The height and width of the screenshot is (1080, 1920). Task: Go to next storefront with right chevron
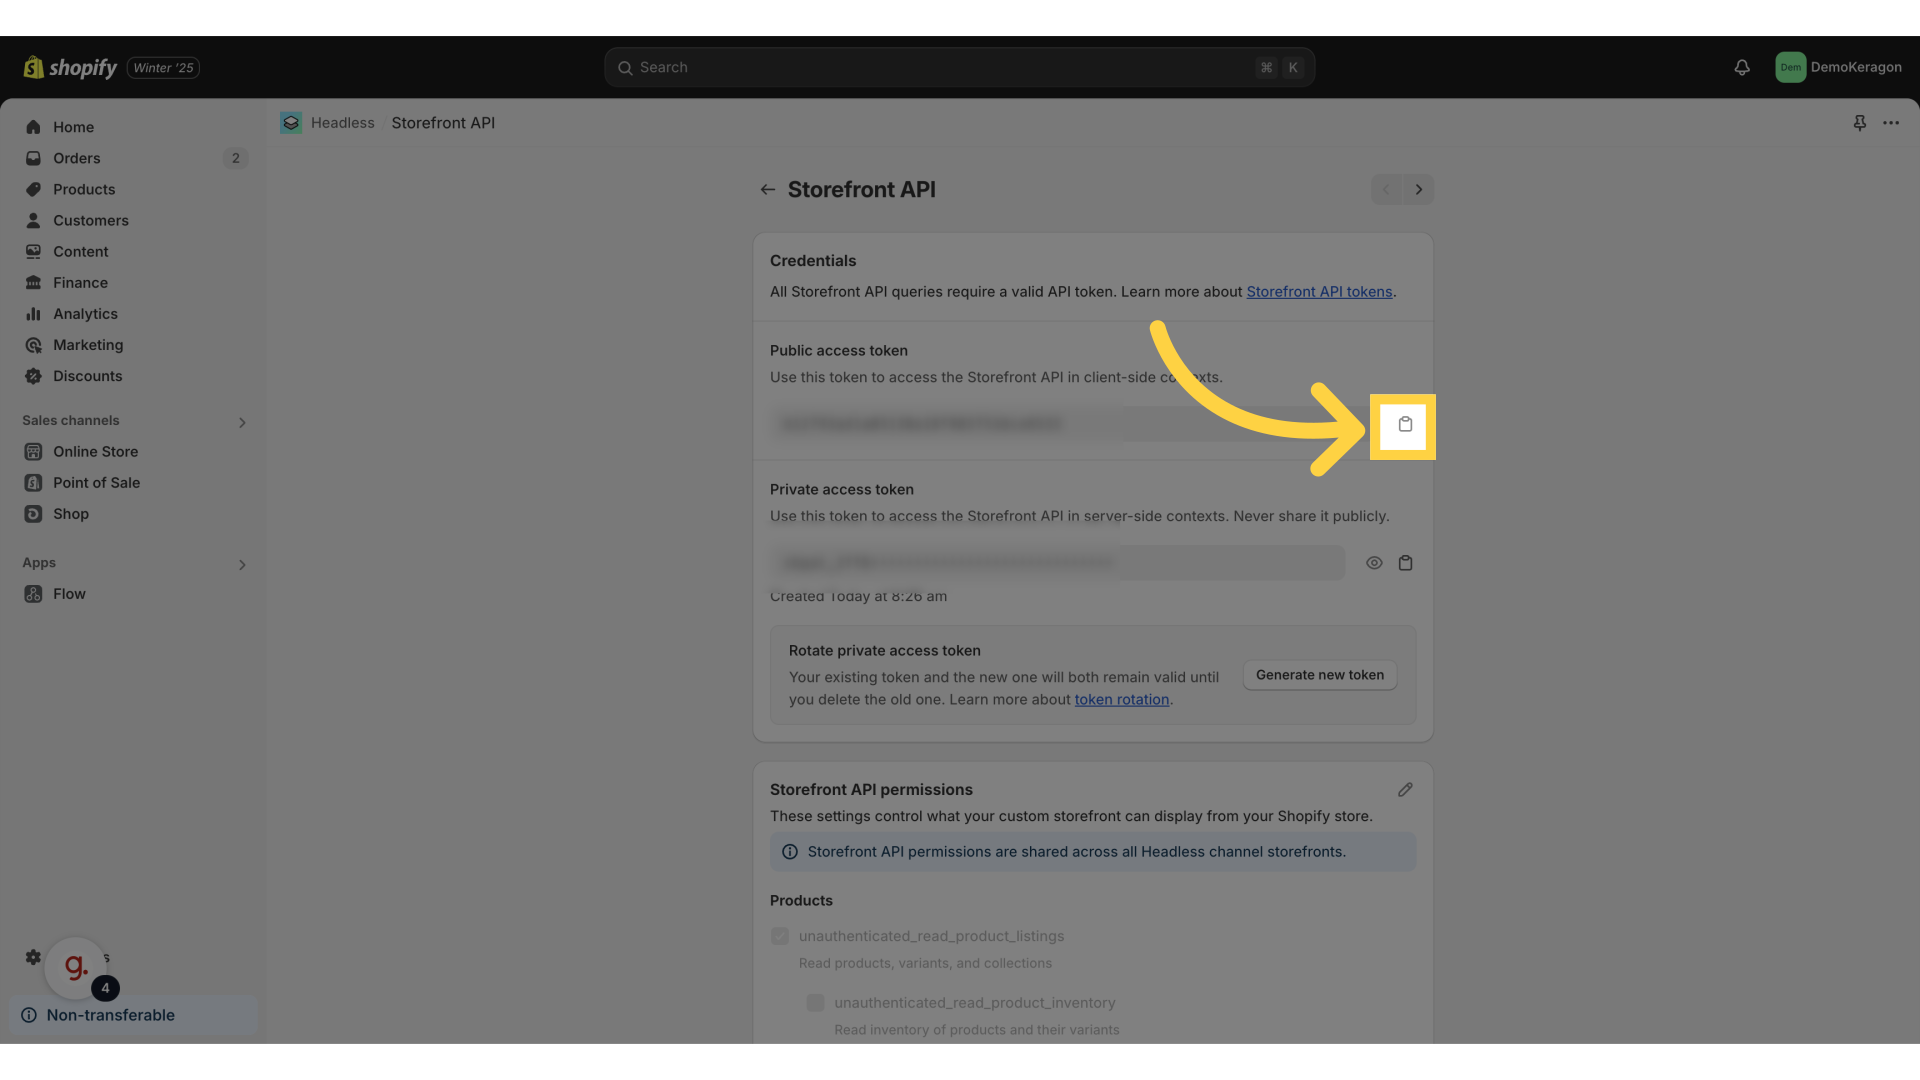point(1418,190)
